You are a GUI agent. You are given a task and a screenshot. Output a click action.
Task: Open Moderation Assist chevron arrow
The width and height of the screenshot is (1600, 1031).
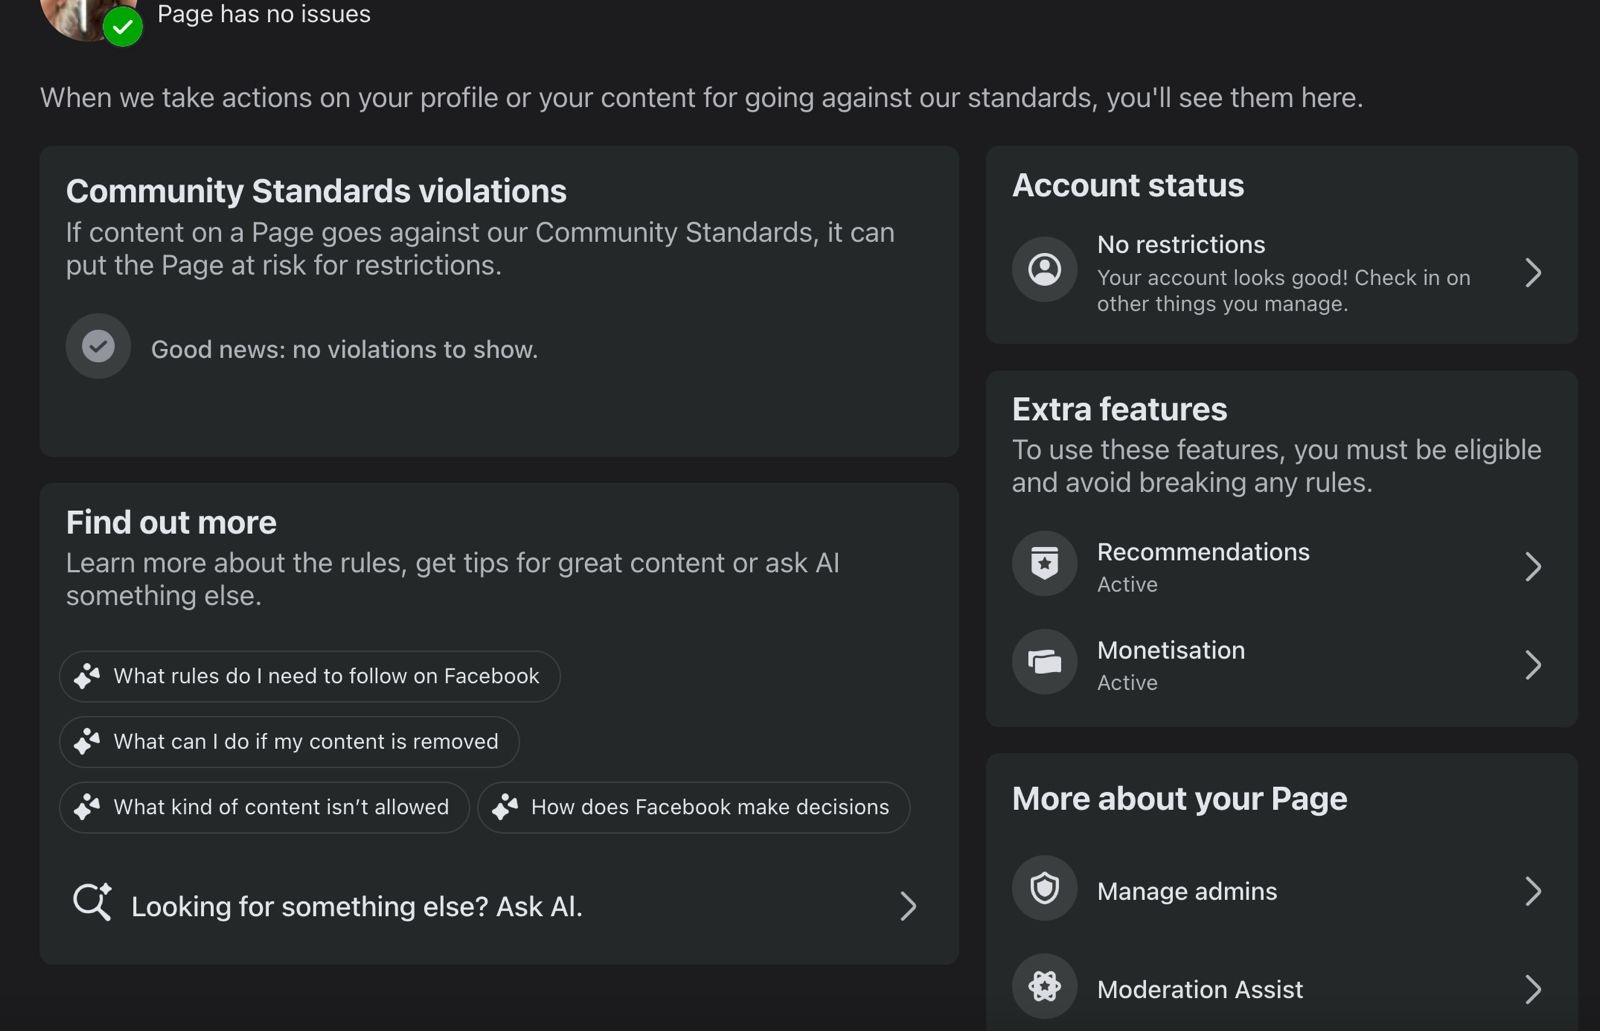[x=1533, y=989]
